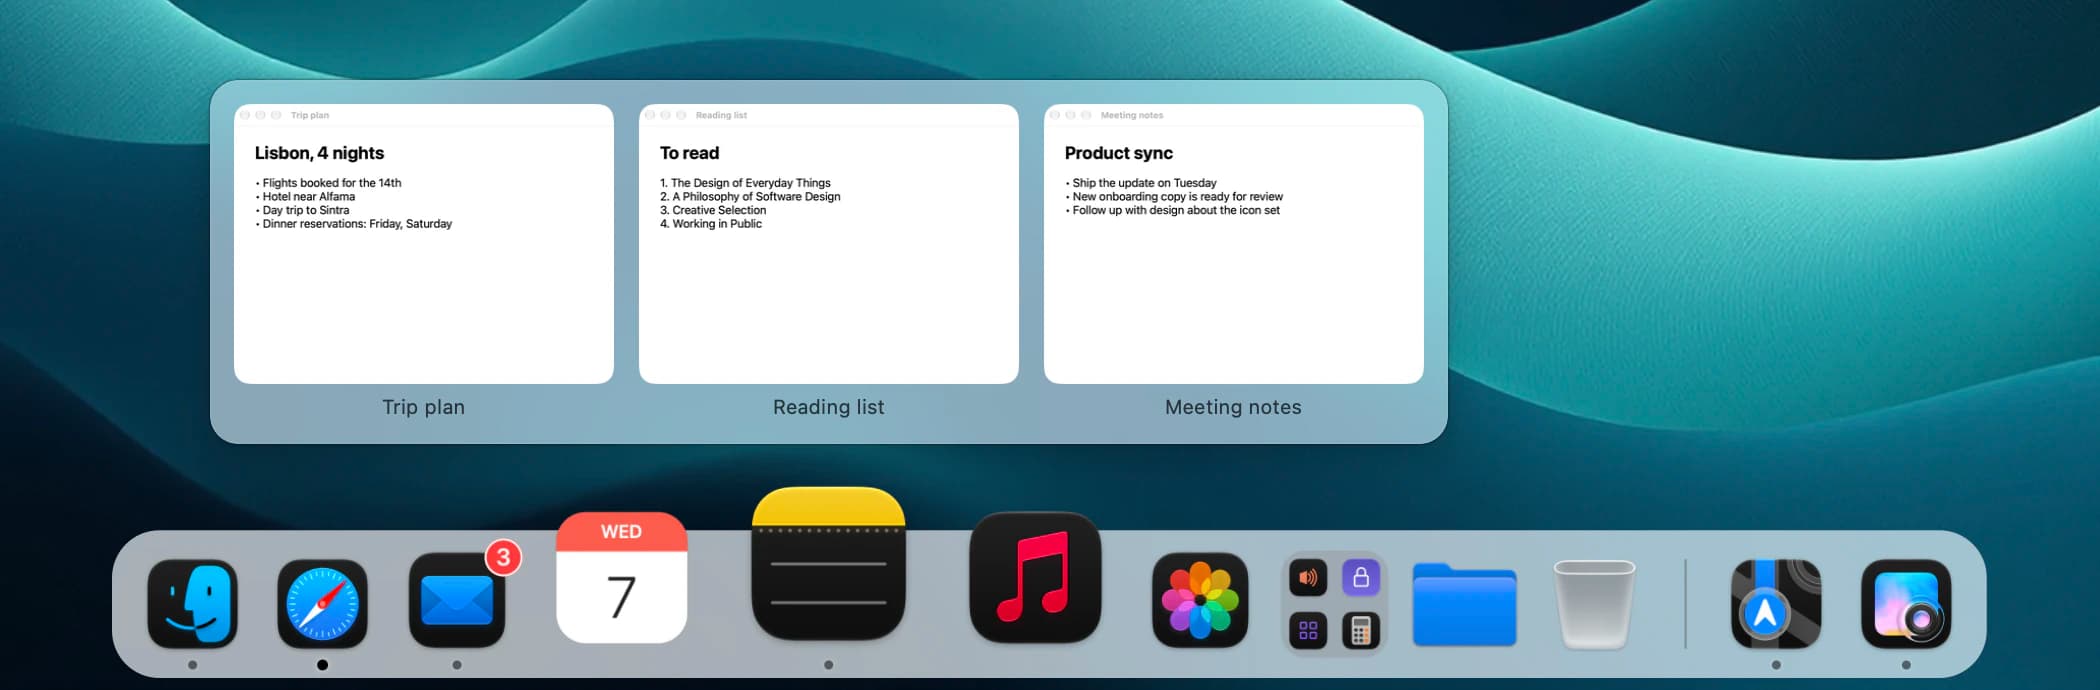The image size is (2100, 690).
Task: Close the Reading list window preview
Action: [650, 115]
